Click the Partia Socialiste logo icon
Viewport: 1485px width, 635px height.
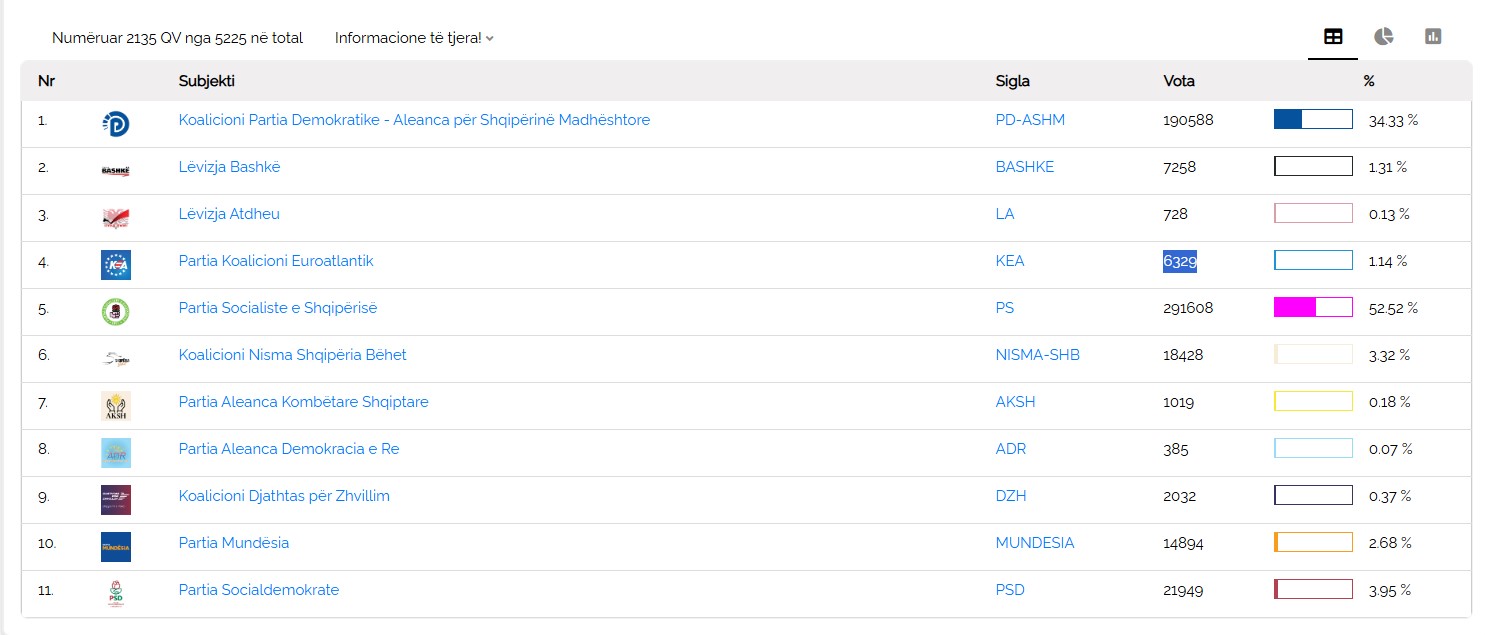(x=116, y=312)
